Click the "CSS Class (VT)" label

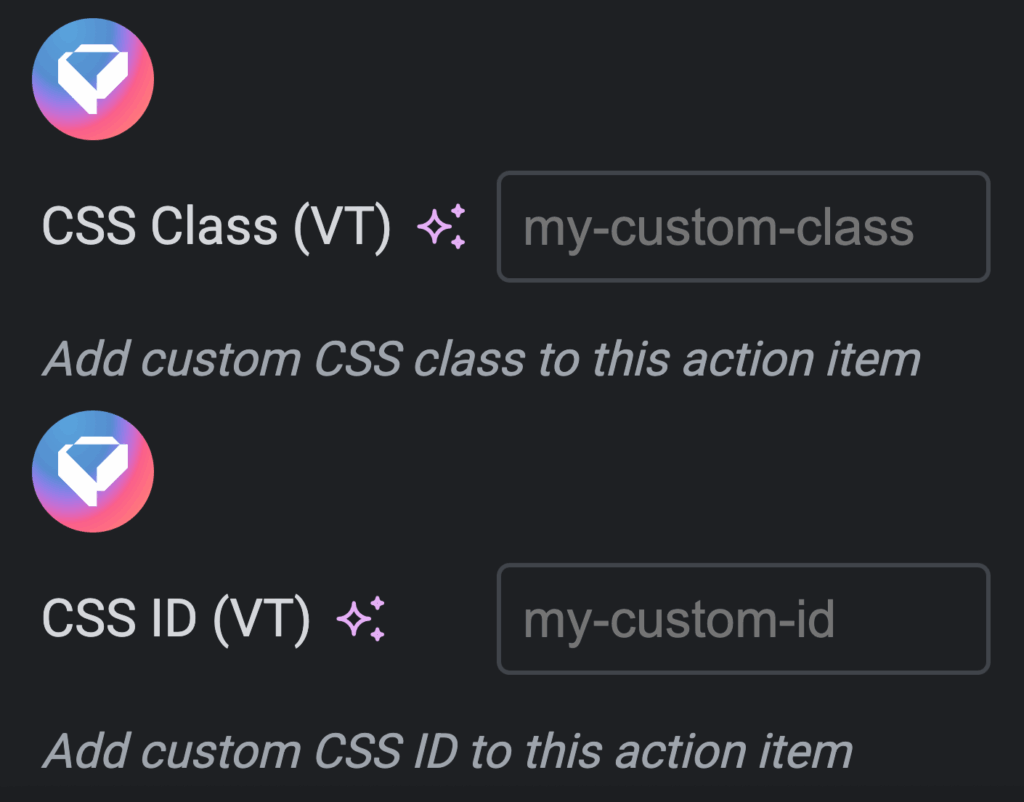pos(216,228)
